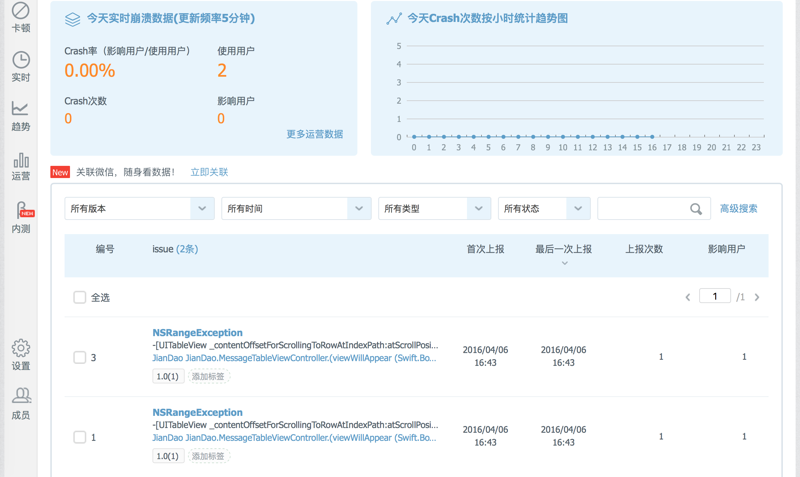The width and height of the screenshot is (800, 477).
Task: Click 1.0(1) version tag on issue 1
Action: point(168,456)
